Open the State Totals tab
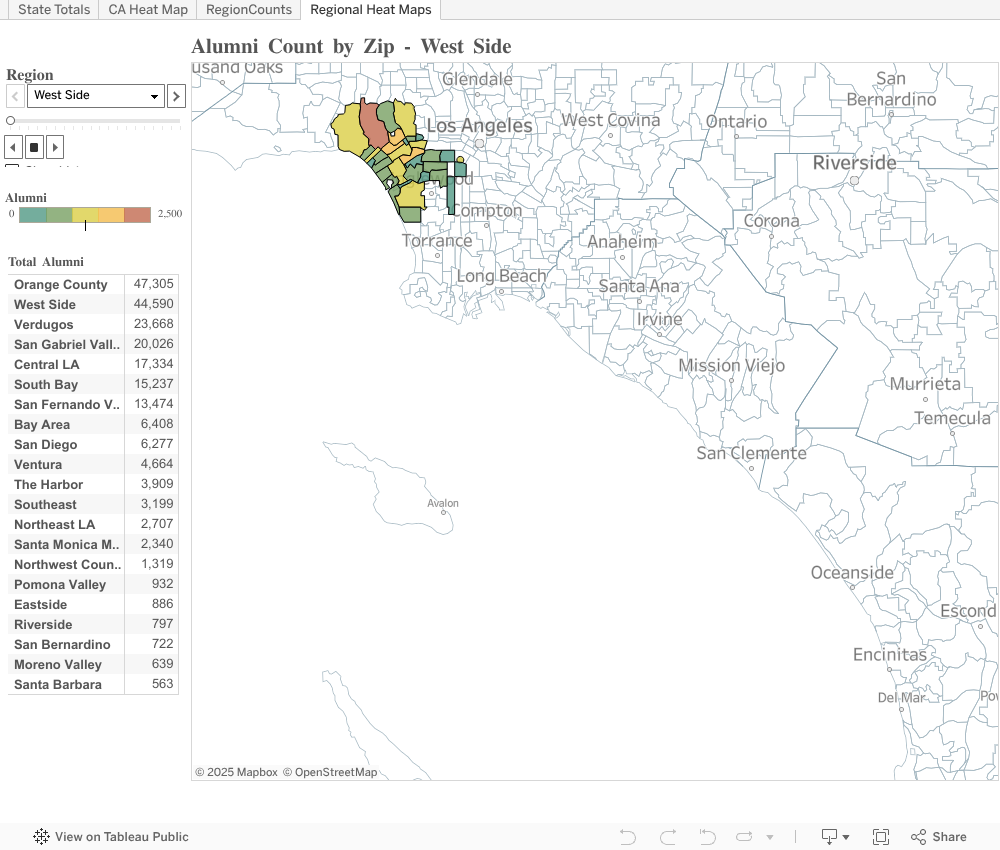The width and height of the screenshot is (1000, 850). click(x=54, y=10)
